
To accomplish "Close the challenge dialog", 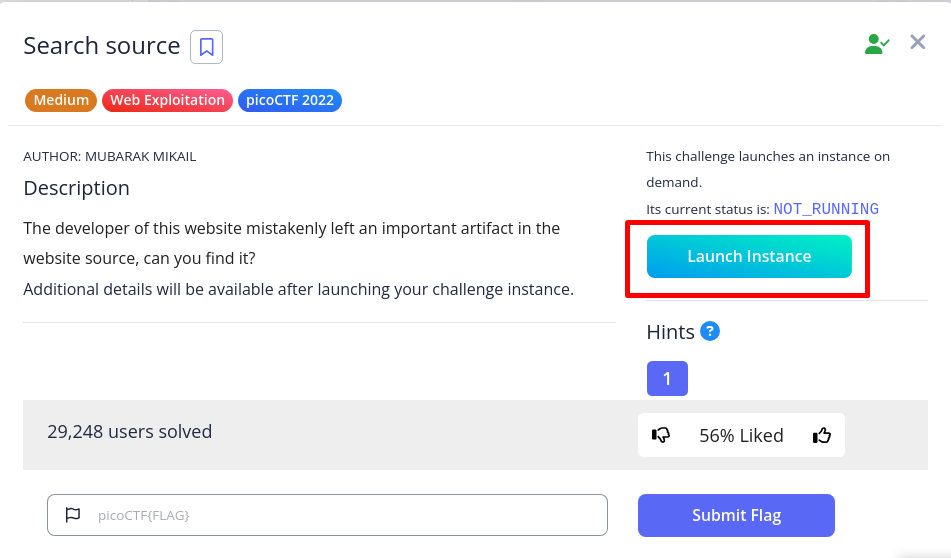I will tap(917, 42).
